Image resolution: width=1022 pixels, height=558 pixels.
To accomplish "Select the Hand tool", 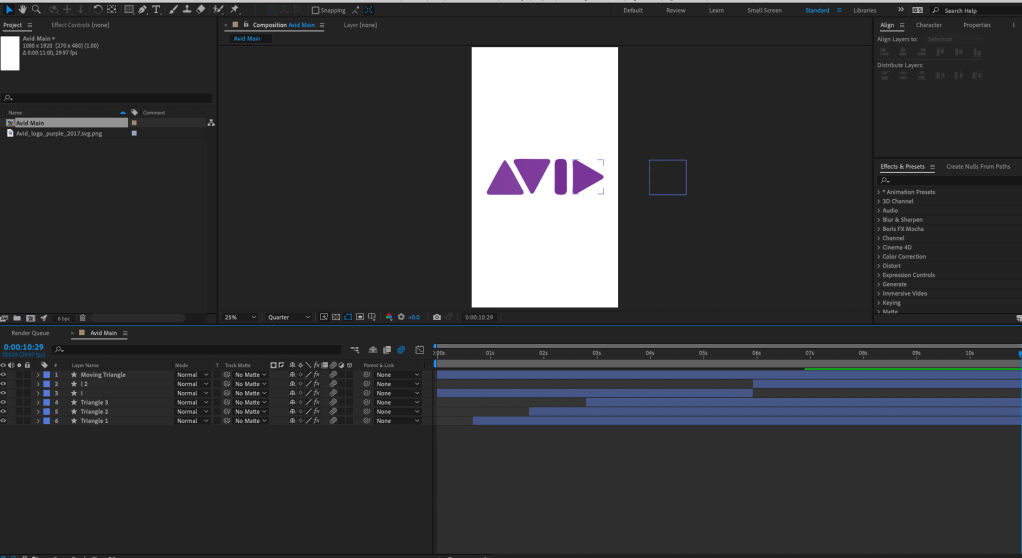I will pos(22,9).
